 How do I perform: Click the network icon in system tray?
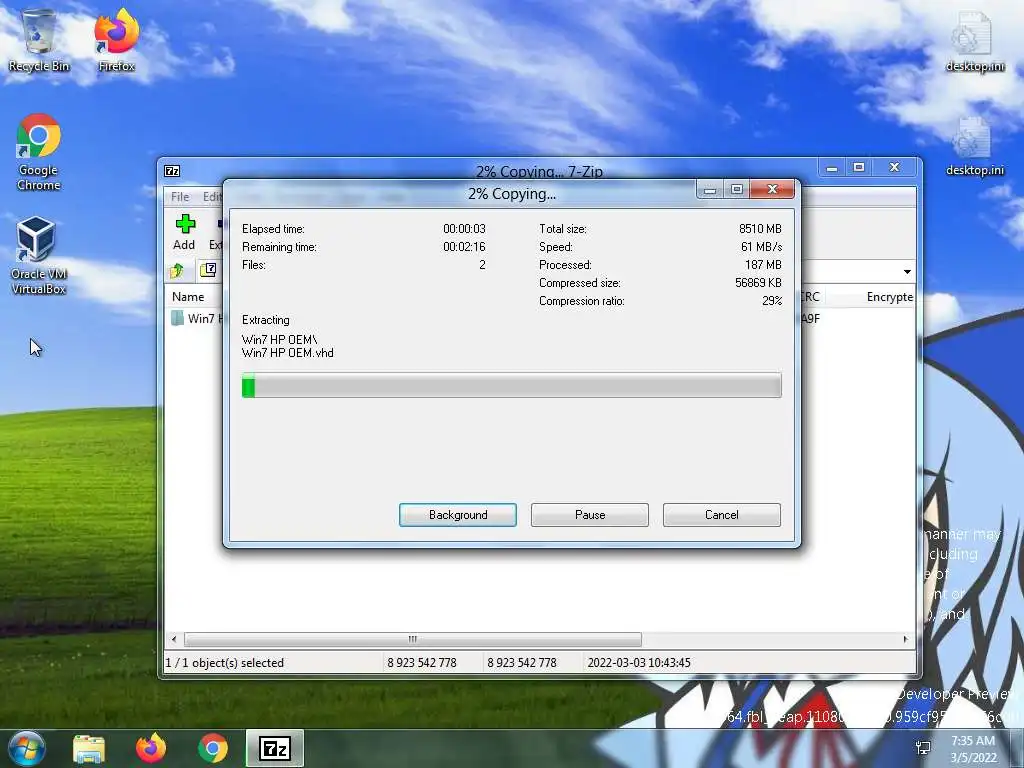(x=923, y=748)
